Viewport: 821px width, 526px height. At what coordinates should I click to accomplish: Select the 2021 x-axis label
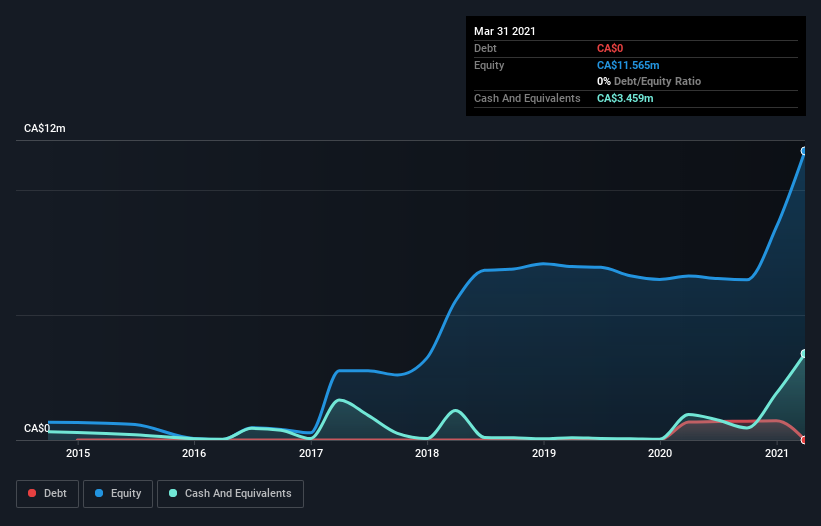coord(777,453)
